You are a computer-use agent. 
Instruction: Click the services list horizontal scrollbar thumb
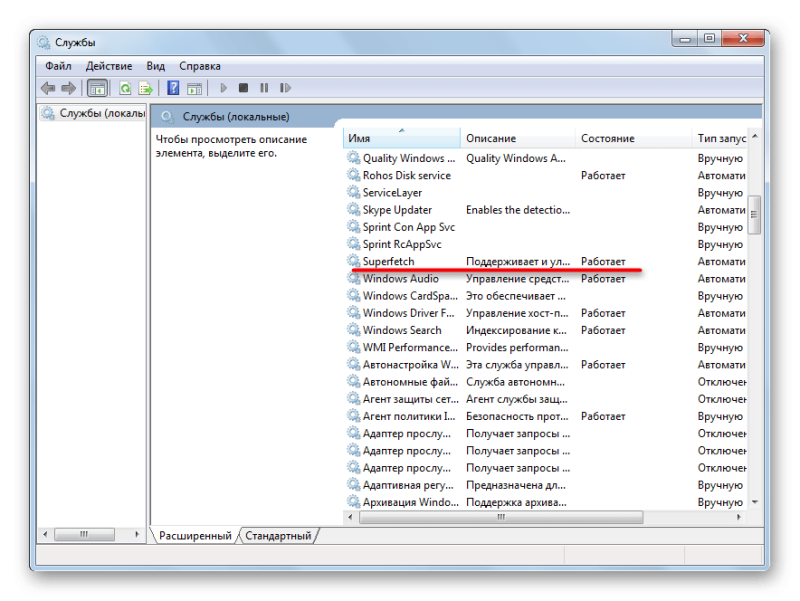point(501,517)
